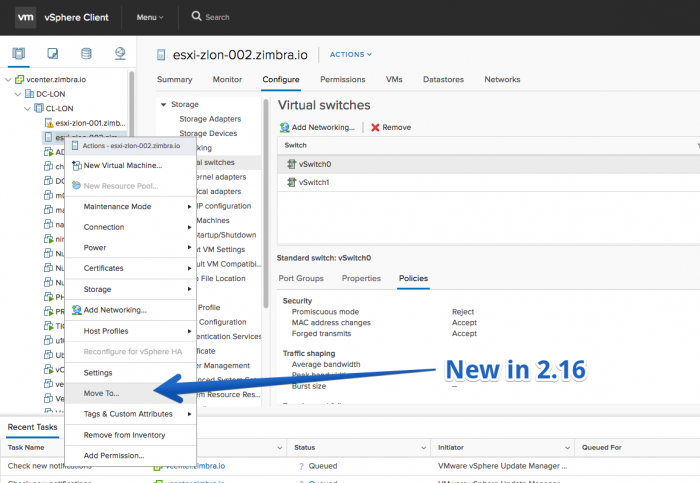700x483 pixels.
Task: Select Remove from Inventory
Action: click(130, 435)
